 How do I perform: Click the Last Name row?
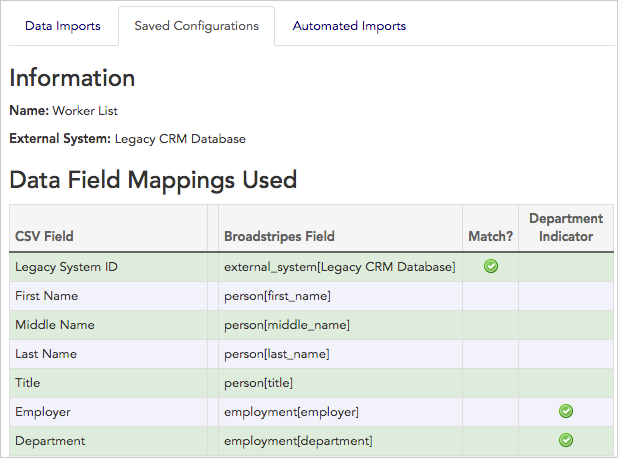point(46,354)
